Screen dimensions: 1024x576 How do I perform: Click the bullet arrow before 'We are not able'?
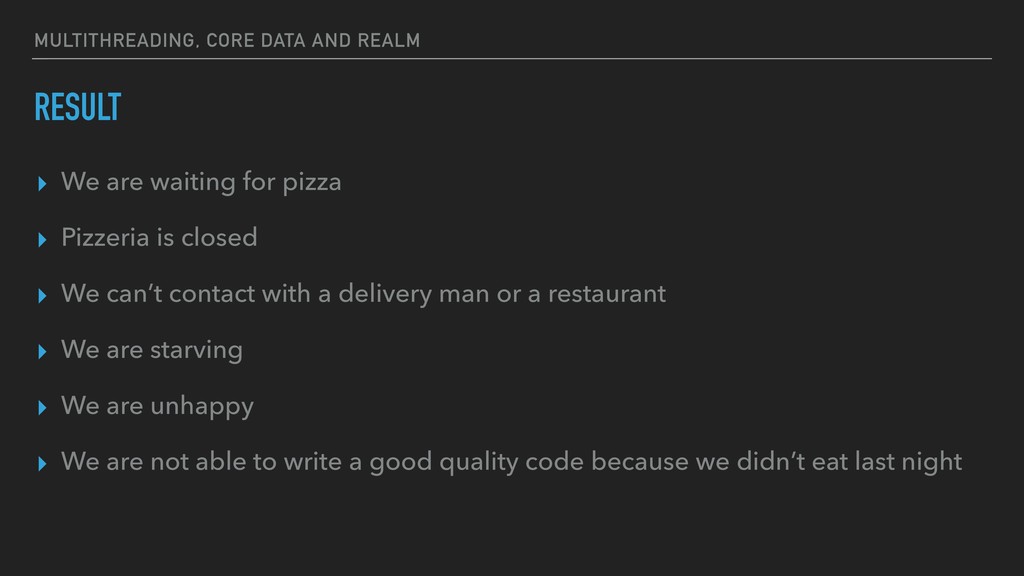pyautogui.click(x=42, y=464)
